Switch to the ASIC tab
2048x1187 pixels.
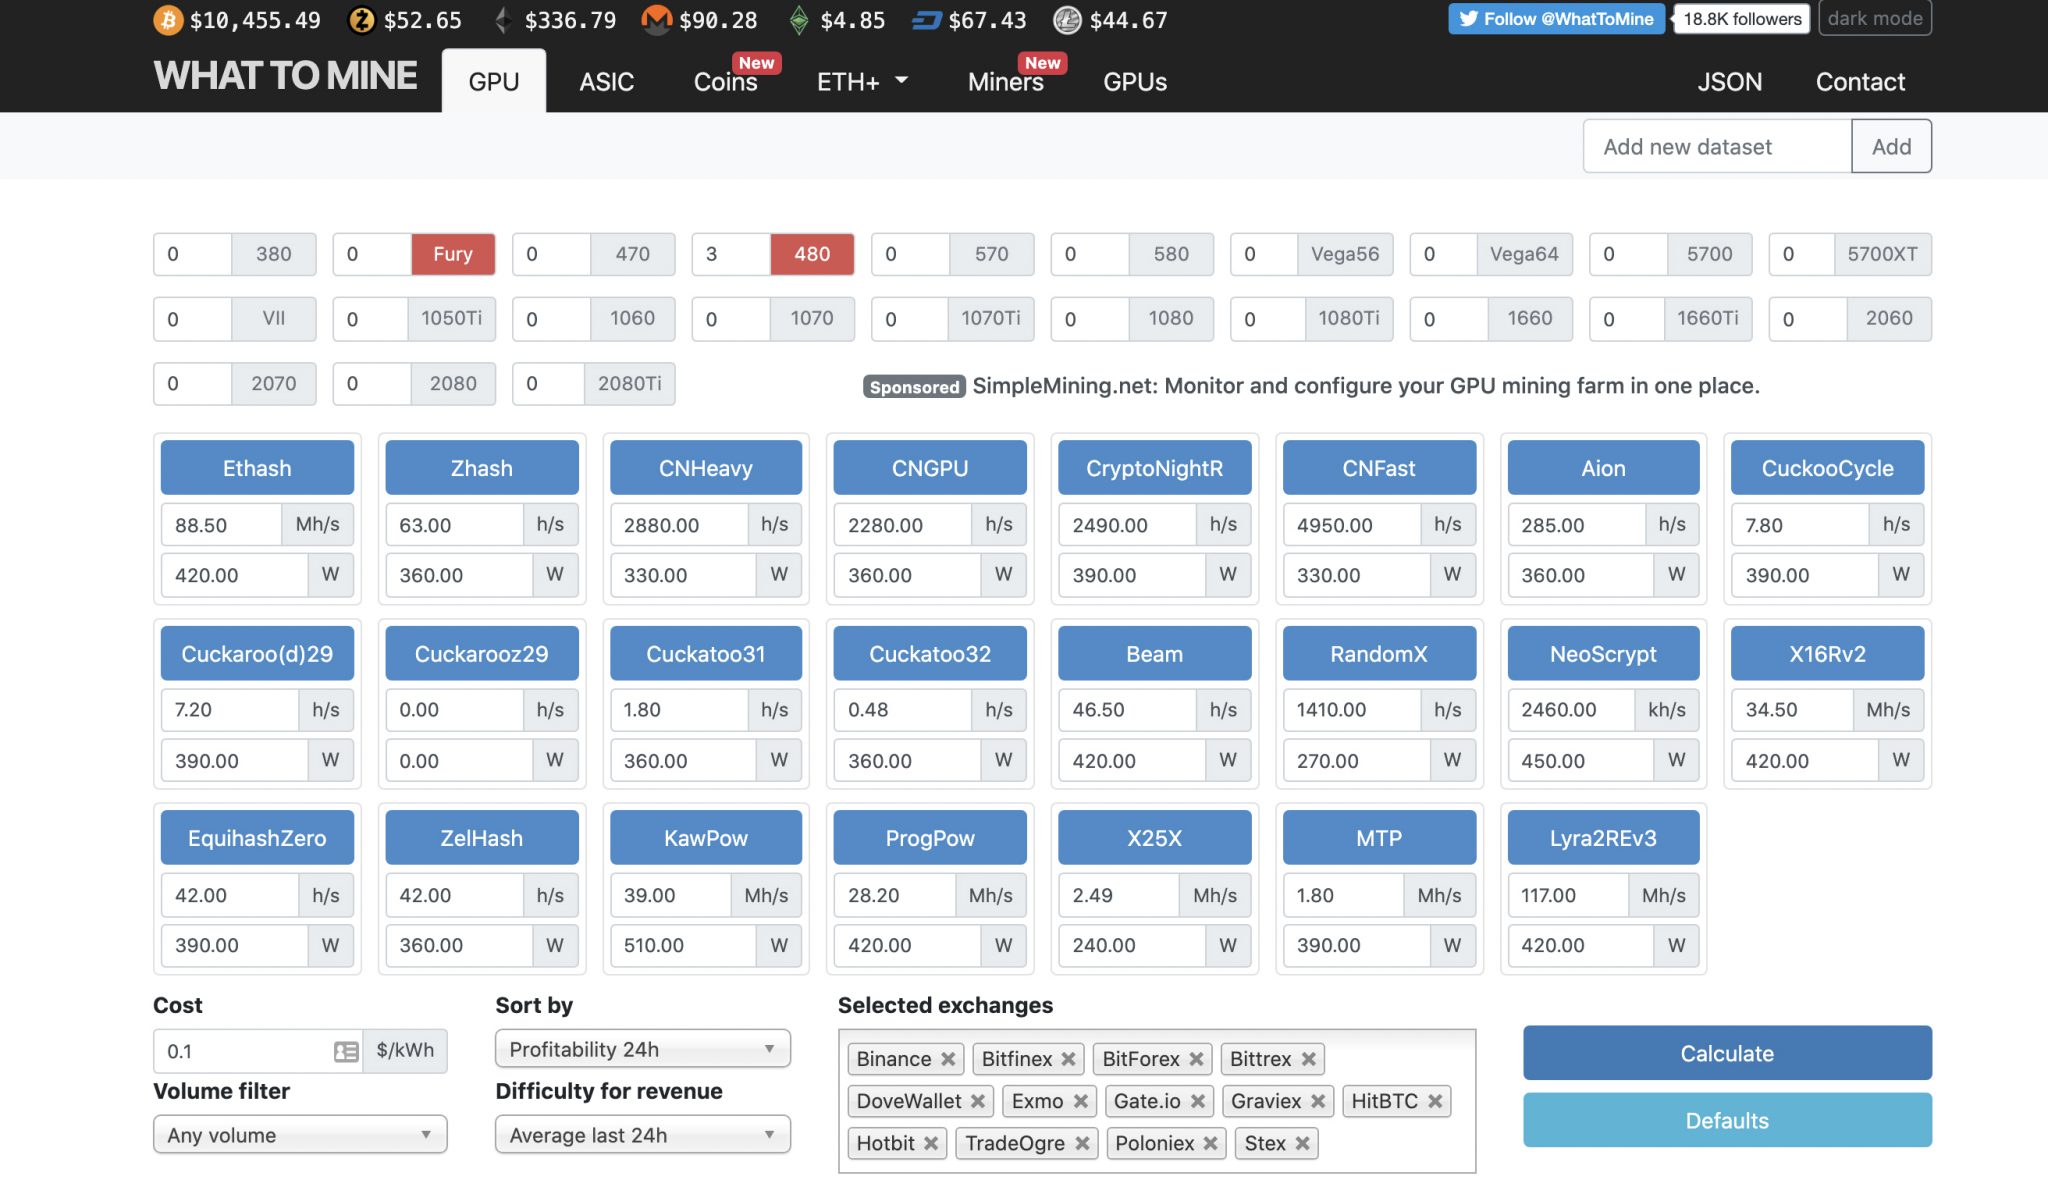coord(606,82)
